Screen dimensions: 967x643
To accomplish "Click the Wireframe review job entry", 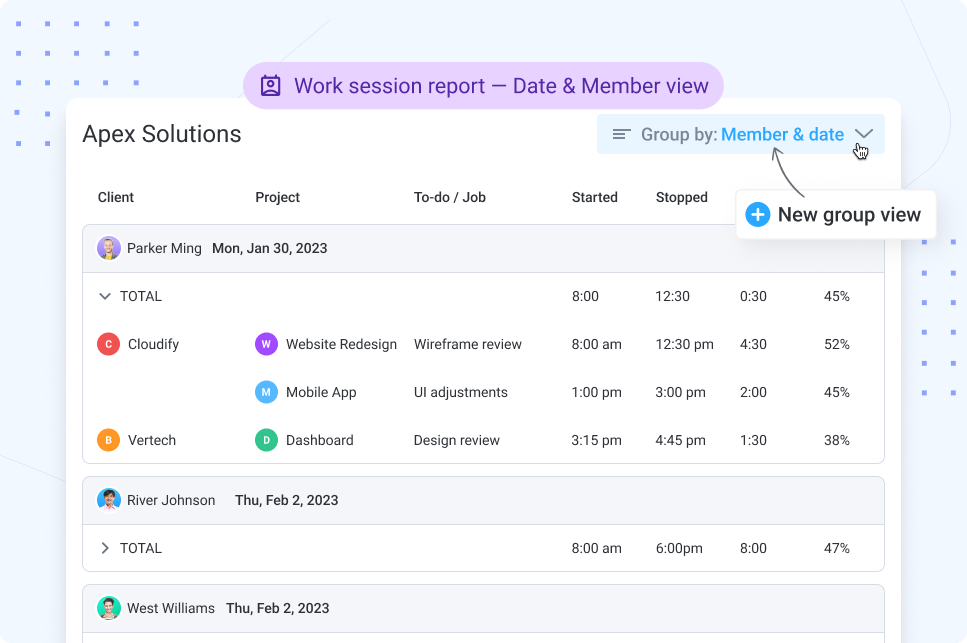I will coord(468,344).
